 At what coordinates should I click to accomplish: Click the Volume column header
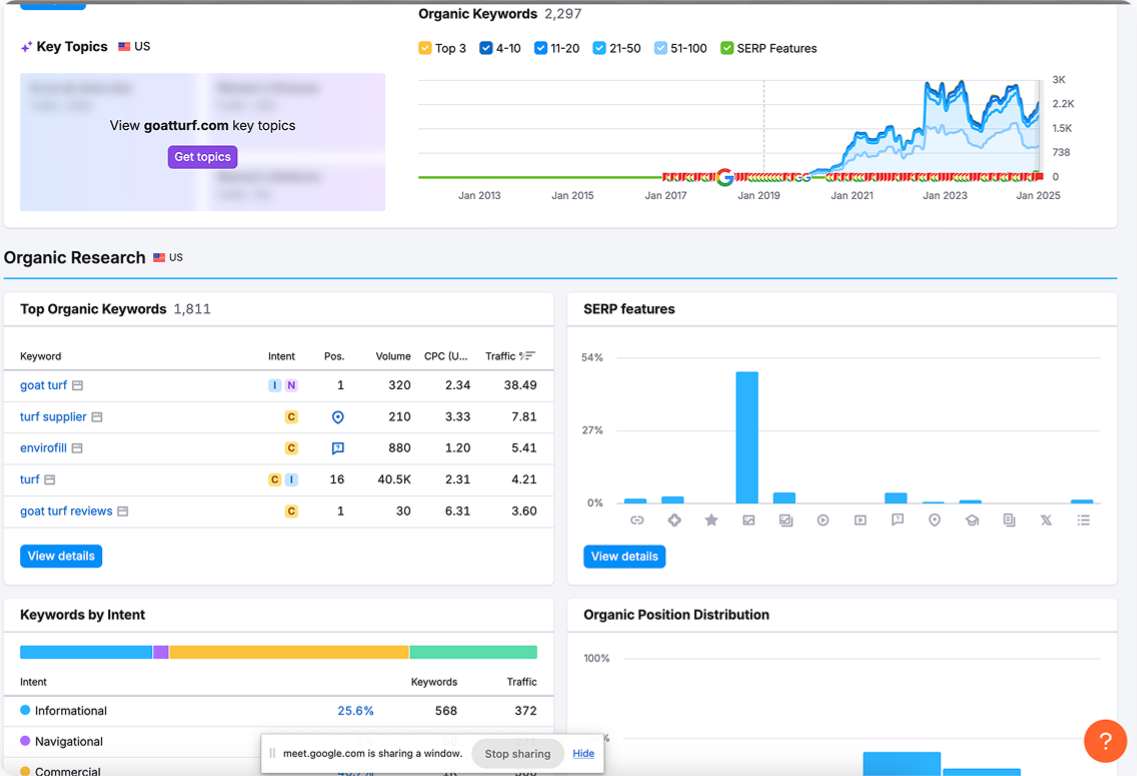(x=393, y=356)
